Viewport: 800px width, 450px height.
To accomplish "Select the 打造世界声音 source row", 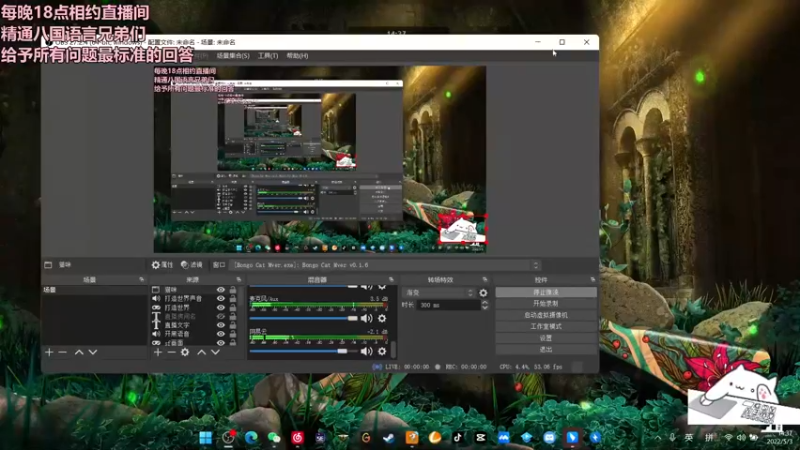I will [x=183, y=298].
